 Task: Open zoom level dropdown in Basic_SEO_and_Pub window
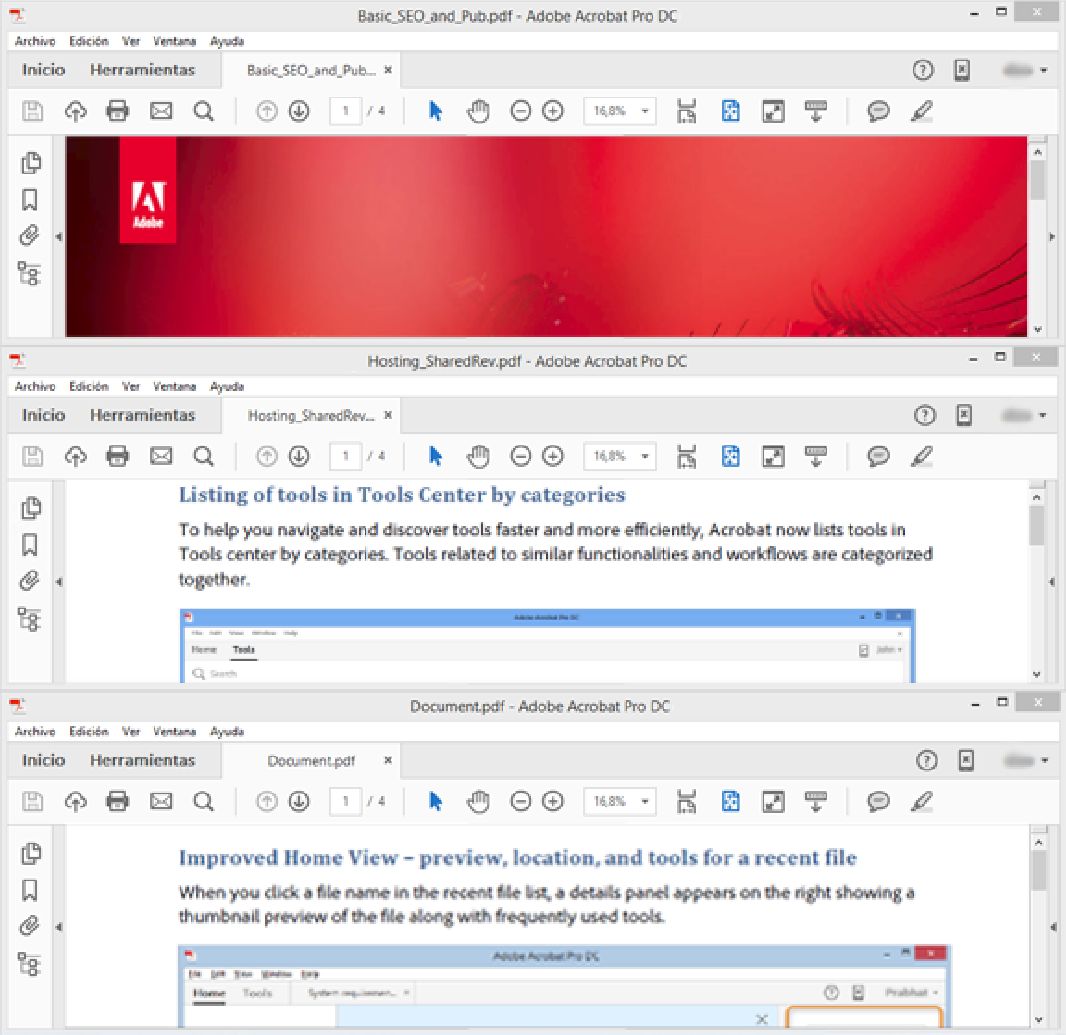[644, 111]
